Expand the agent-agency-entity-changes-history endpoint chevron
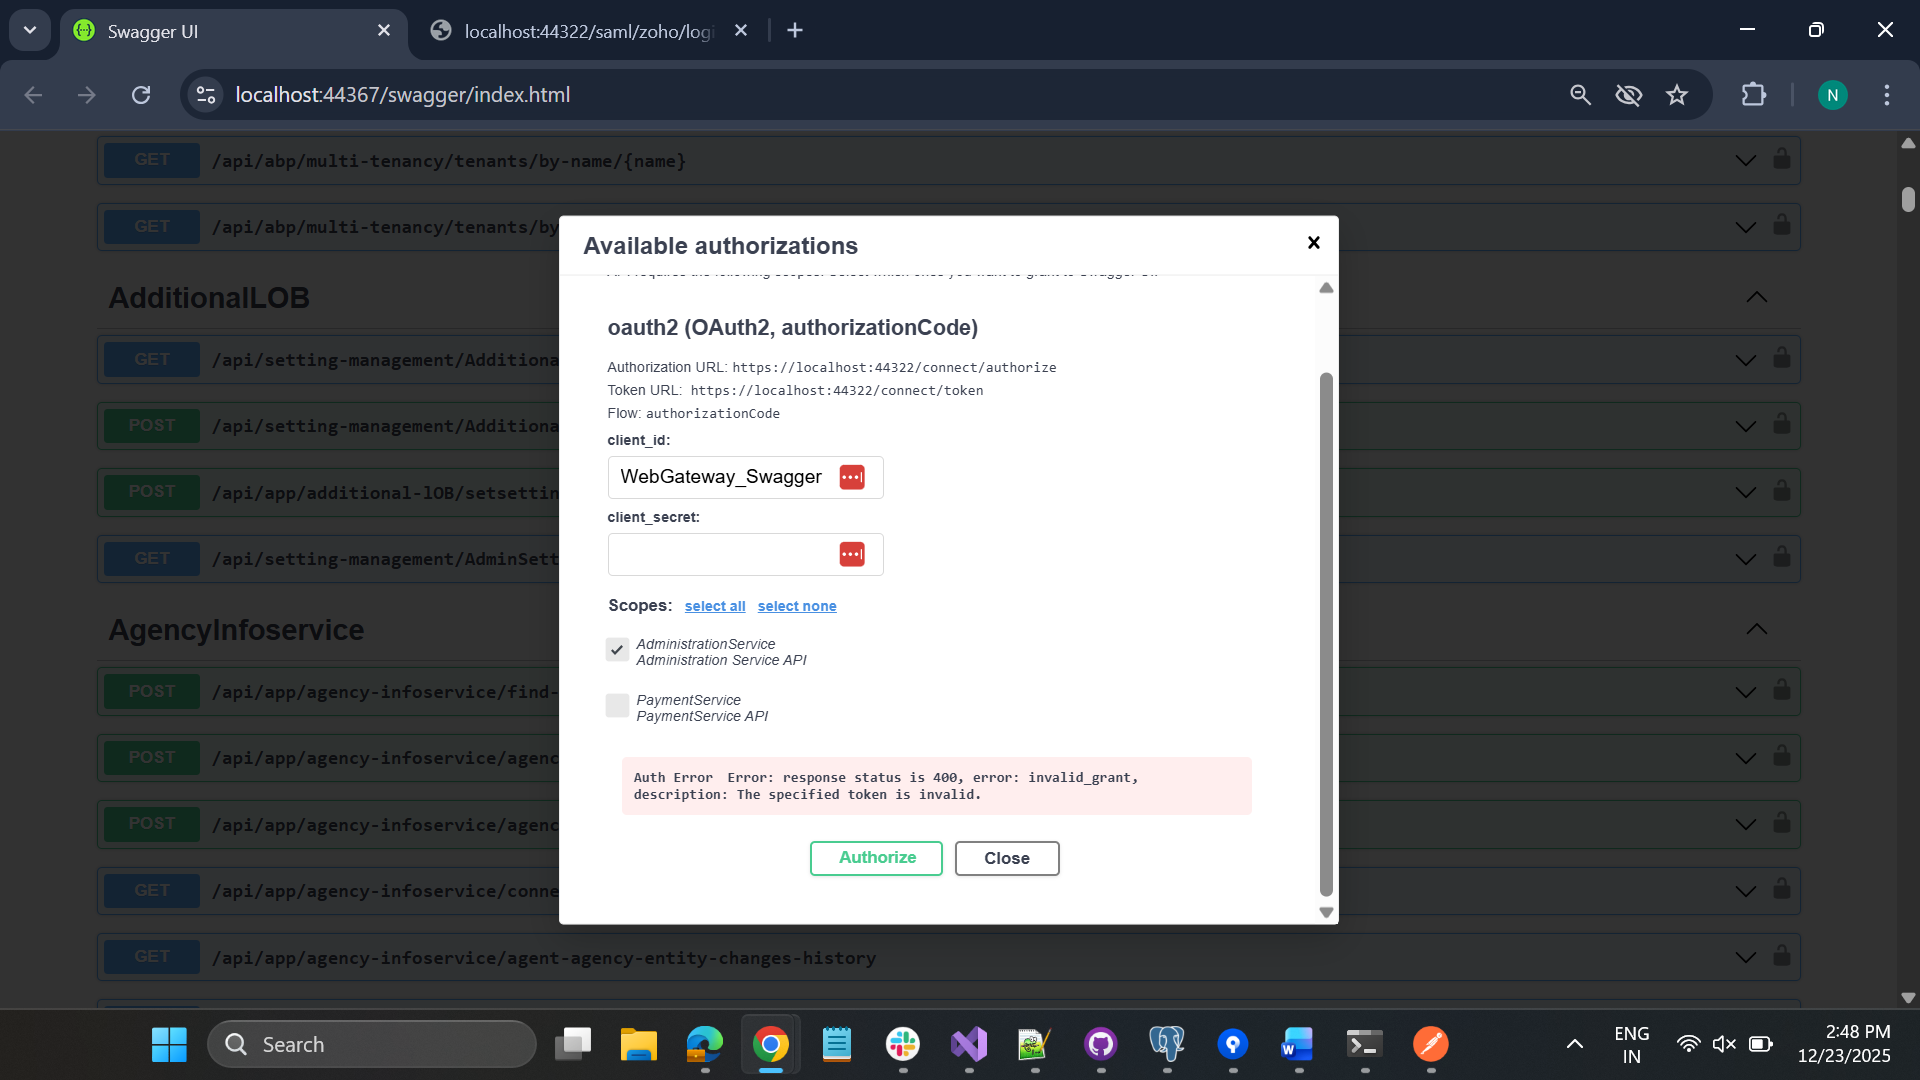 tap(1745, 957)
